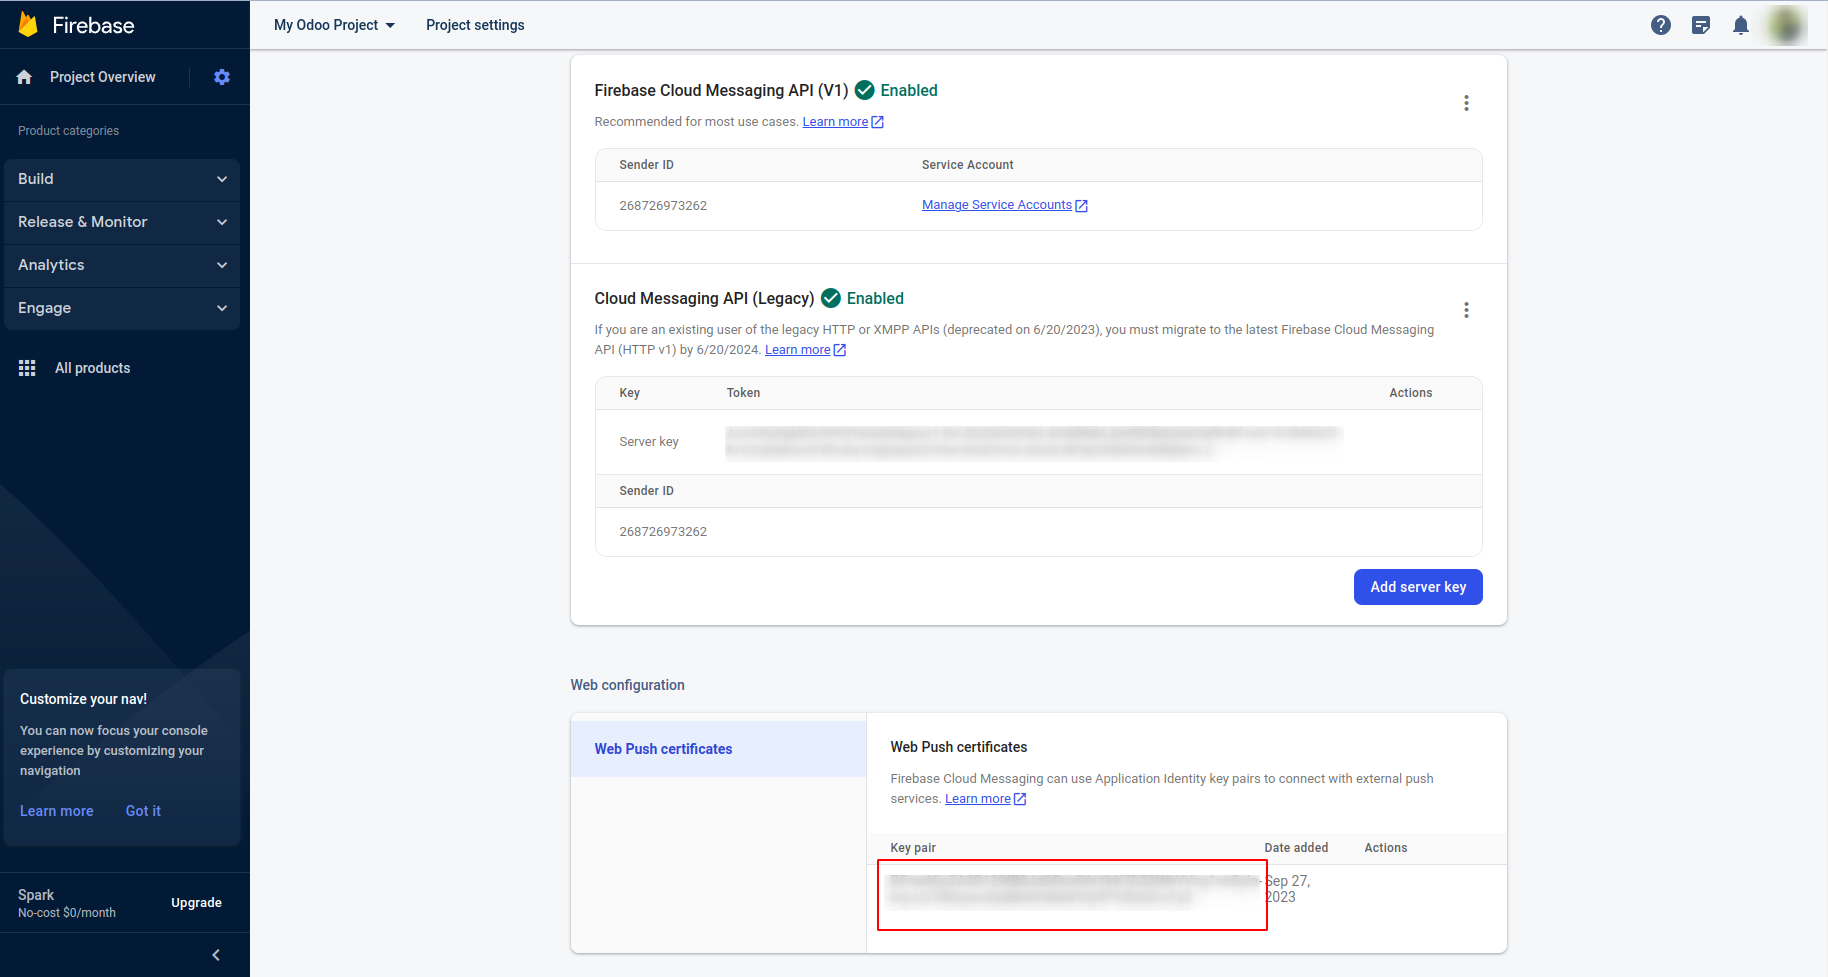Open the help question mark icon
The image size is (1828, 977).
1660,25
